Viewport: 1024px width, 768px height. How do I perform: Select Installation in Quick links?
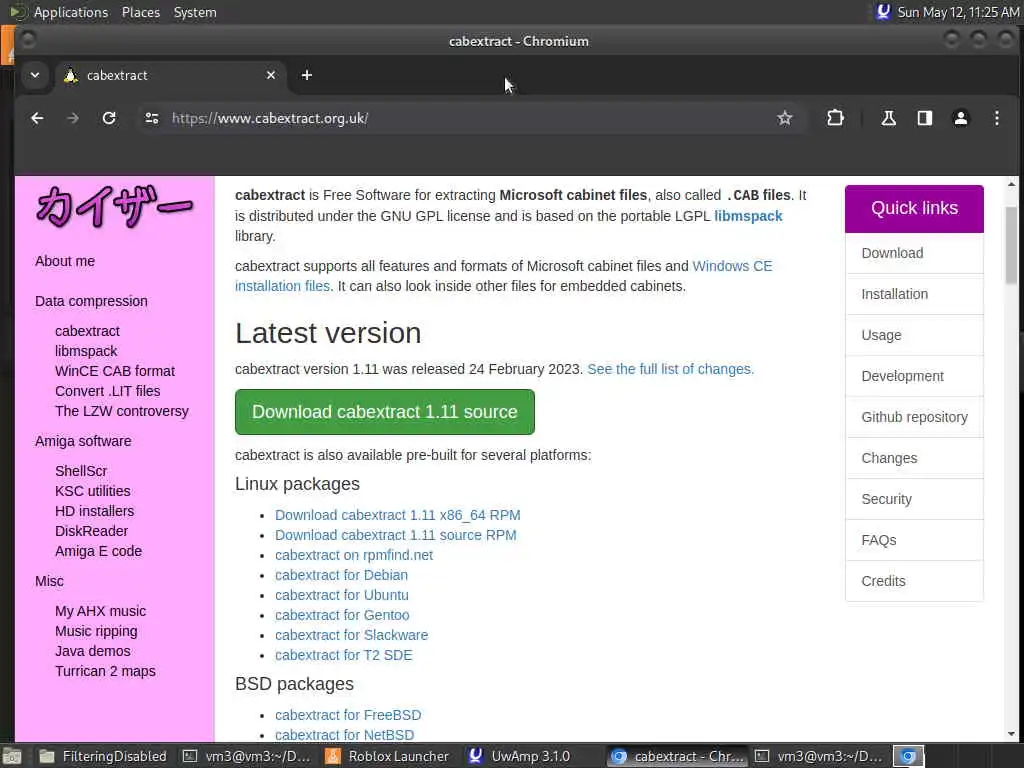click(x=914, y=295)
